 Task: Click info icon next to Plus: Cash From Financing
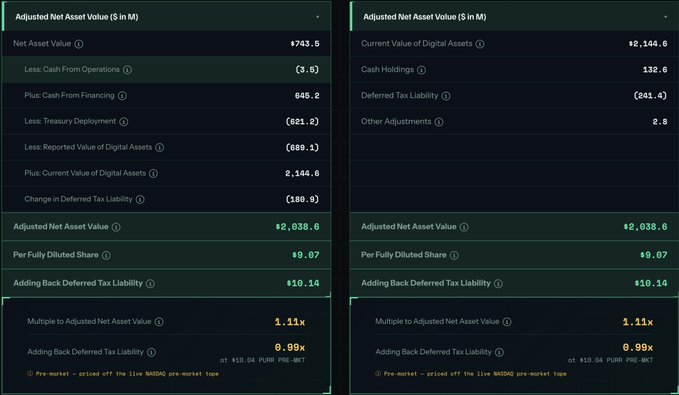tap(123, 96)
